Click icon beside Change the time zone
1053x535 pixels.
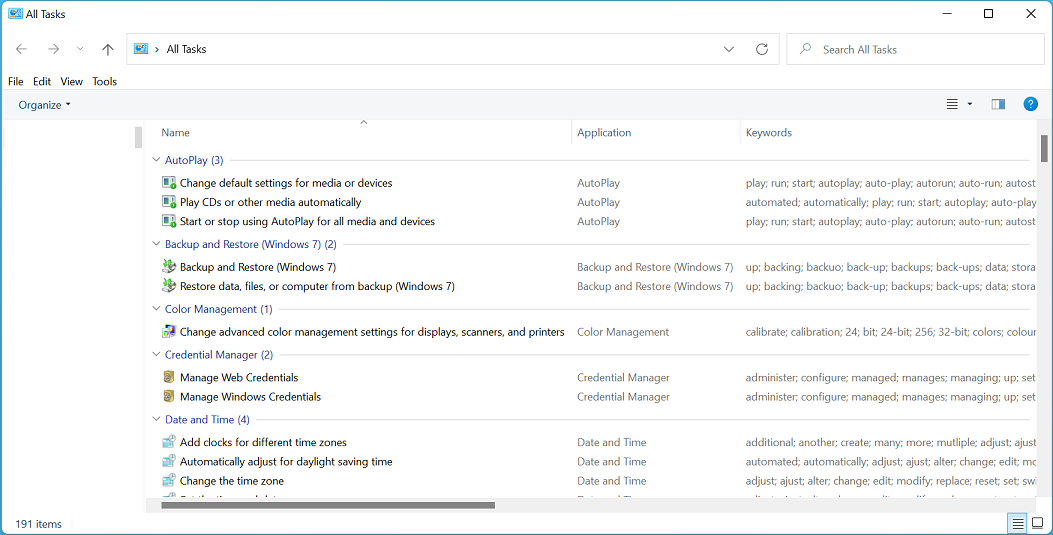[169, 481]
